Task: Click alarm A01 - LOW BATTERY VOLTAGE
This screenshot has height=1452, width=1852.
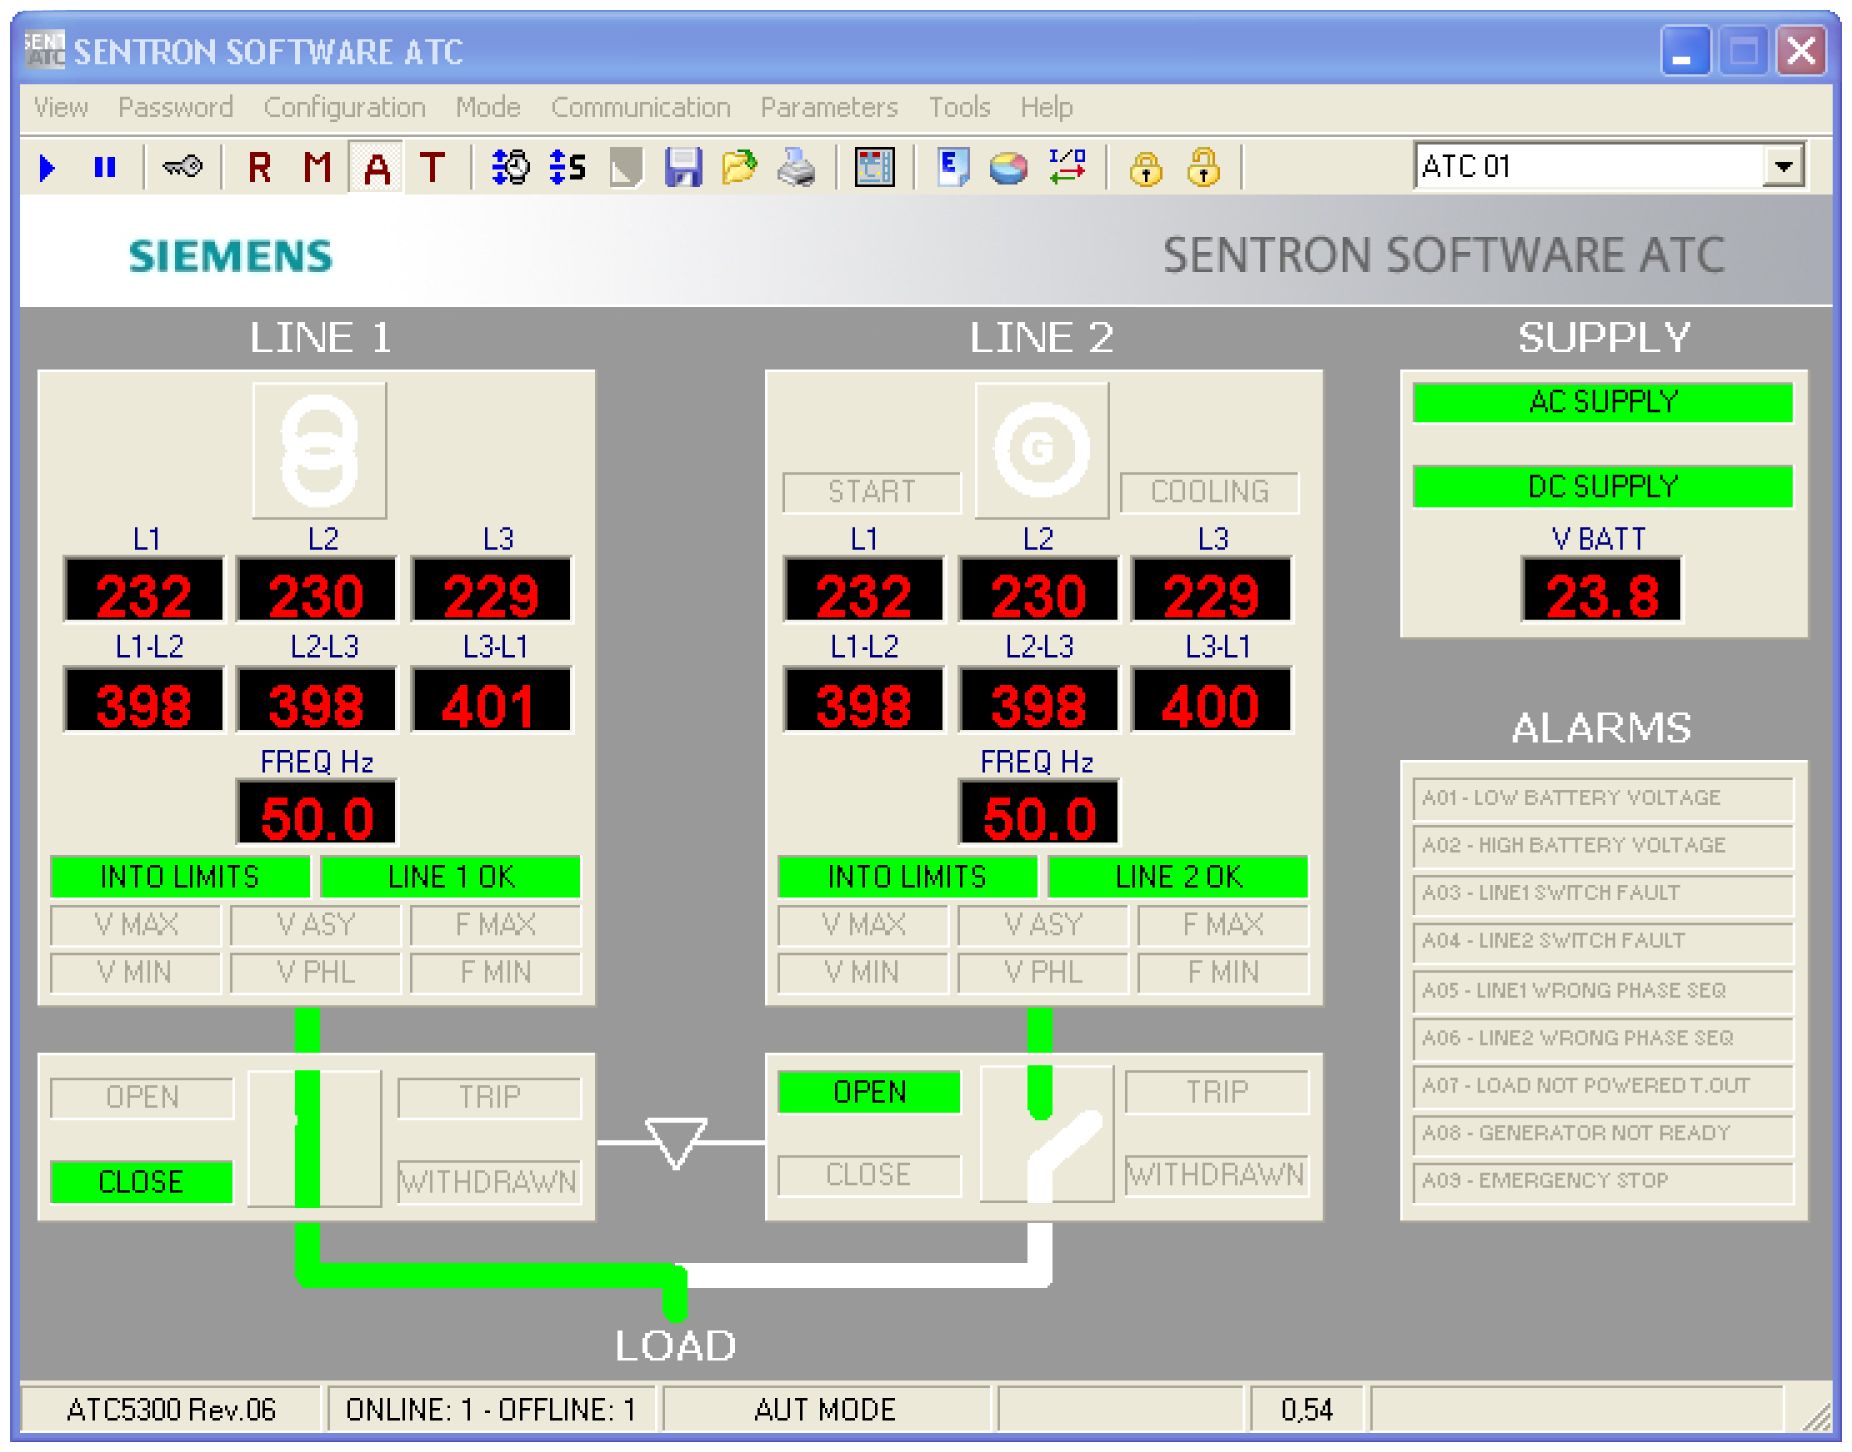Action: [1603, 799]
